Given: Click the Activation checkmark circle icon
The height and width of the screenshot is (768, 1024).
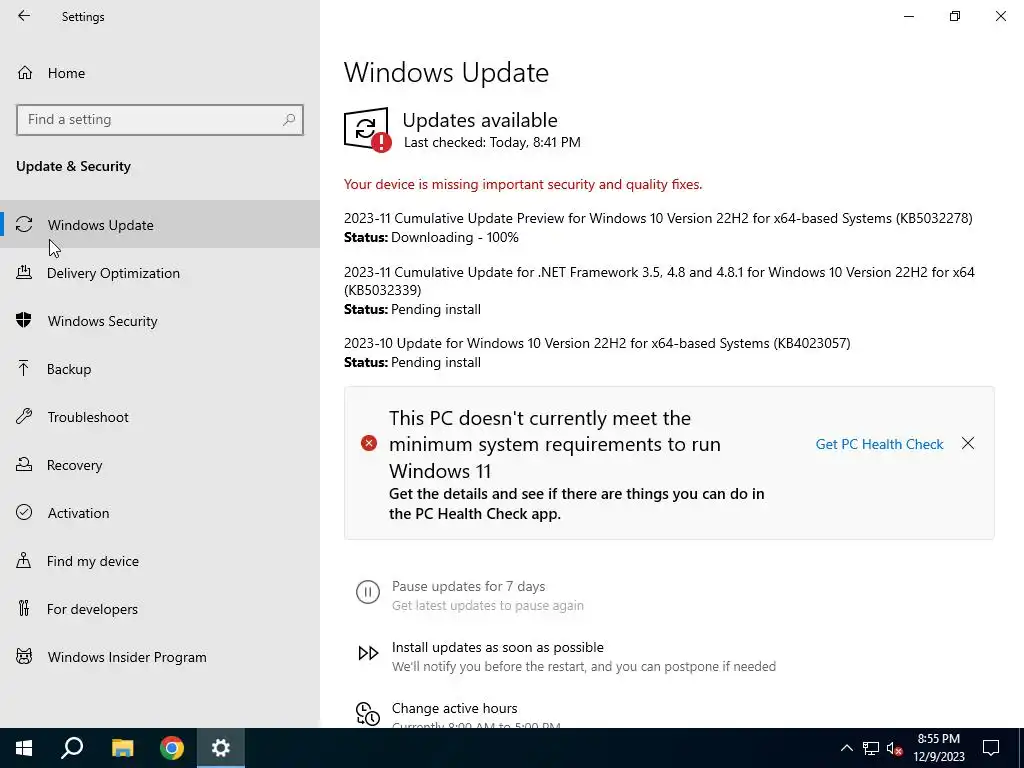Looking at the screenshot, I should [24, 512].
